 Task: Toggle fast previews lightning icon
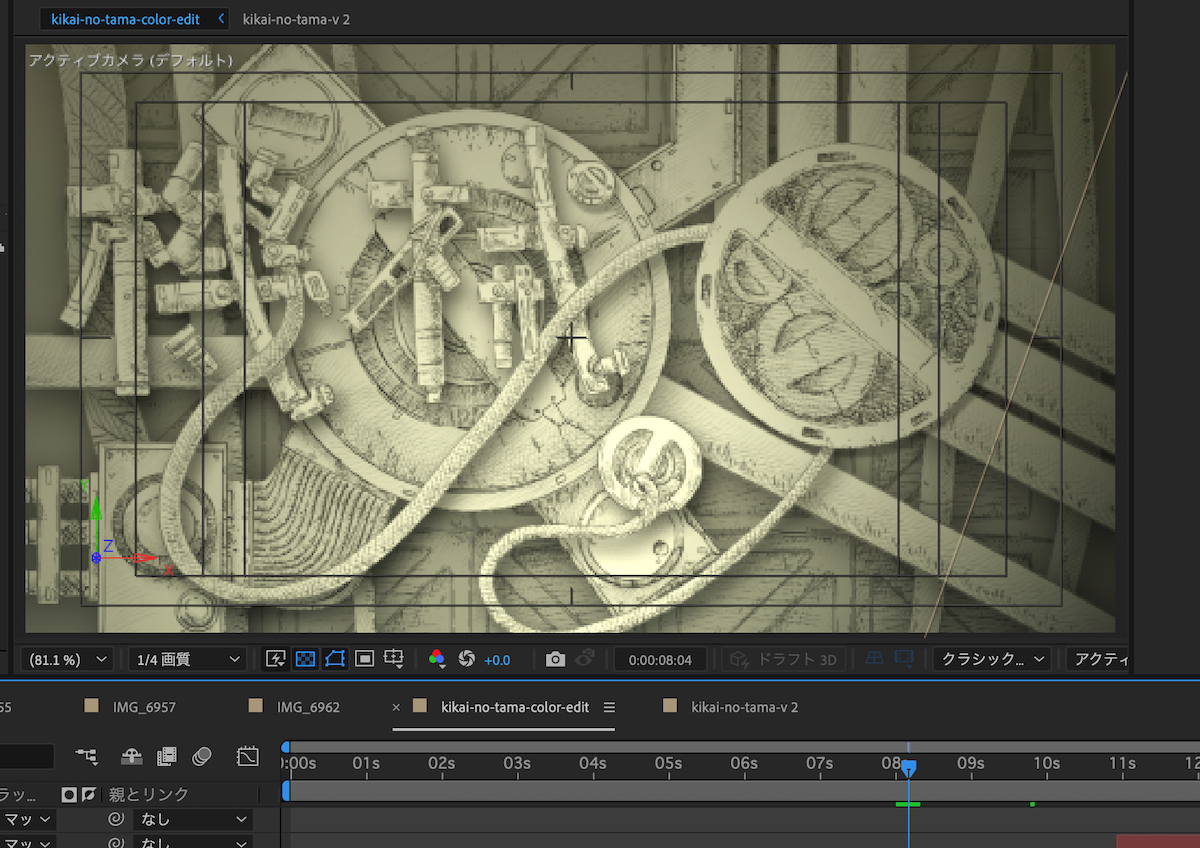[x=276, y=659]
